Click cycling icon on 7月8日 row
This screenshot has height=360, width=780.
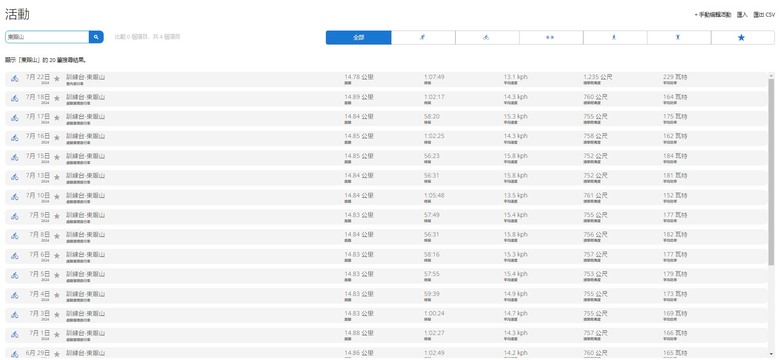tap(15, 236)
